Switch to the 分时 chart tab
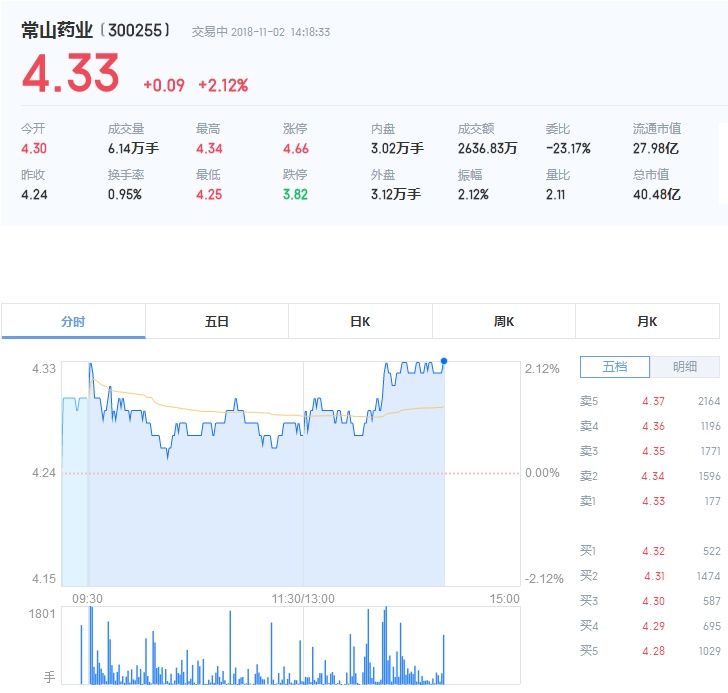 click(73, 321)
